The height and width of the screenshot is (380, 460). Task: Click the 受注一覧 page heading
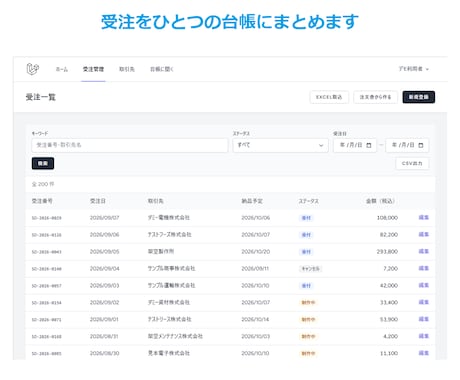(41, 97)
